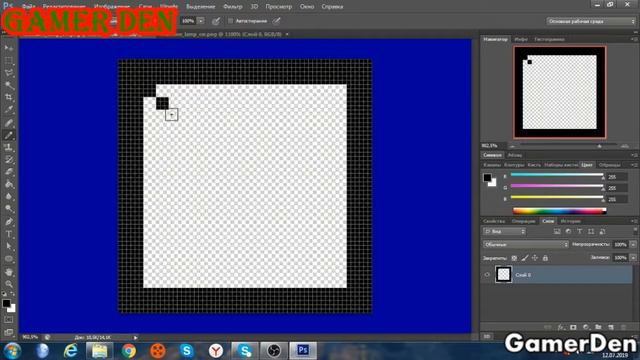Hide Слой 0 with the eye icon
The image size is (640, 360).
tap(487, 275)
